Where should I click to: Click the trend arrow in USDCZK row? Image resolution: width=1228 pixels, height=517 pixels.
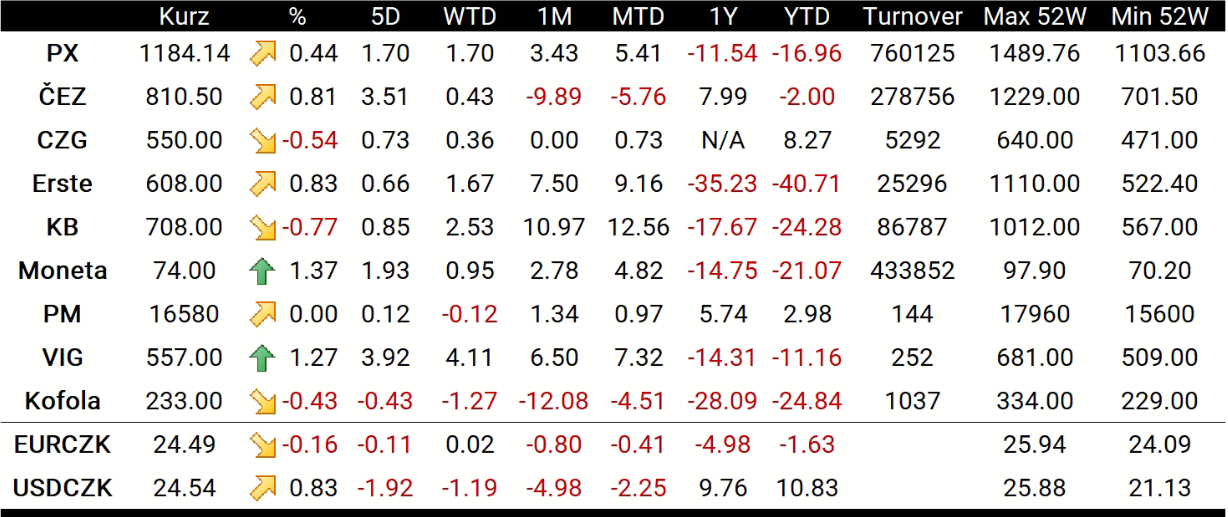tap(264, 489)
